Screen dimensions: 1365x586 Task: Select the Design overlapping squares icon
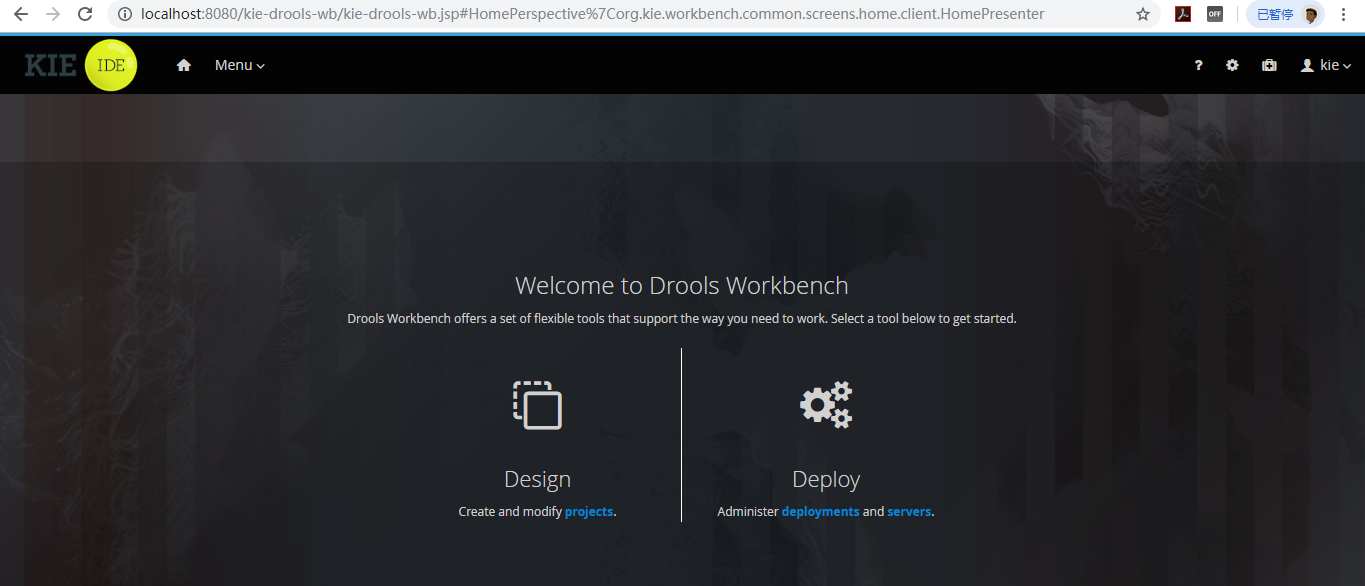pyautogui.click(x=538, y=405)
